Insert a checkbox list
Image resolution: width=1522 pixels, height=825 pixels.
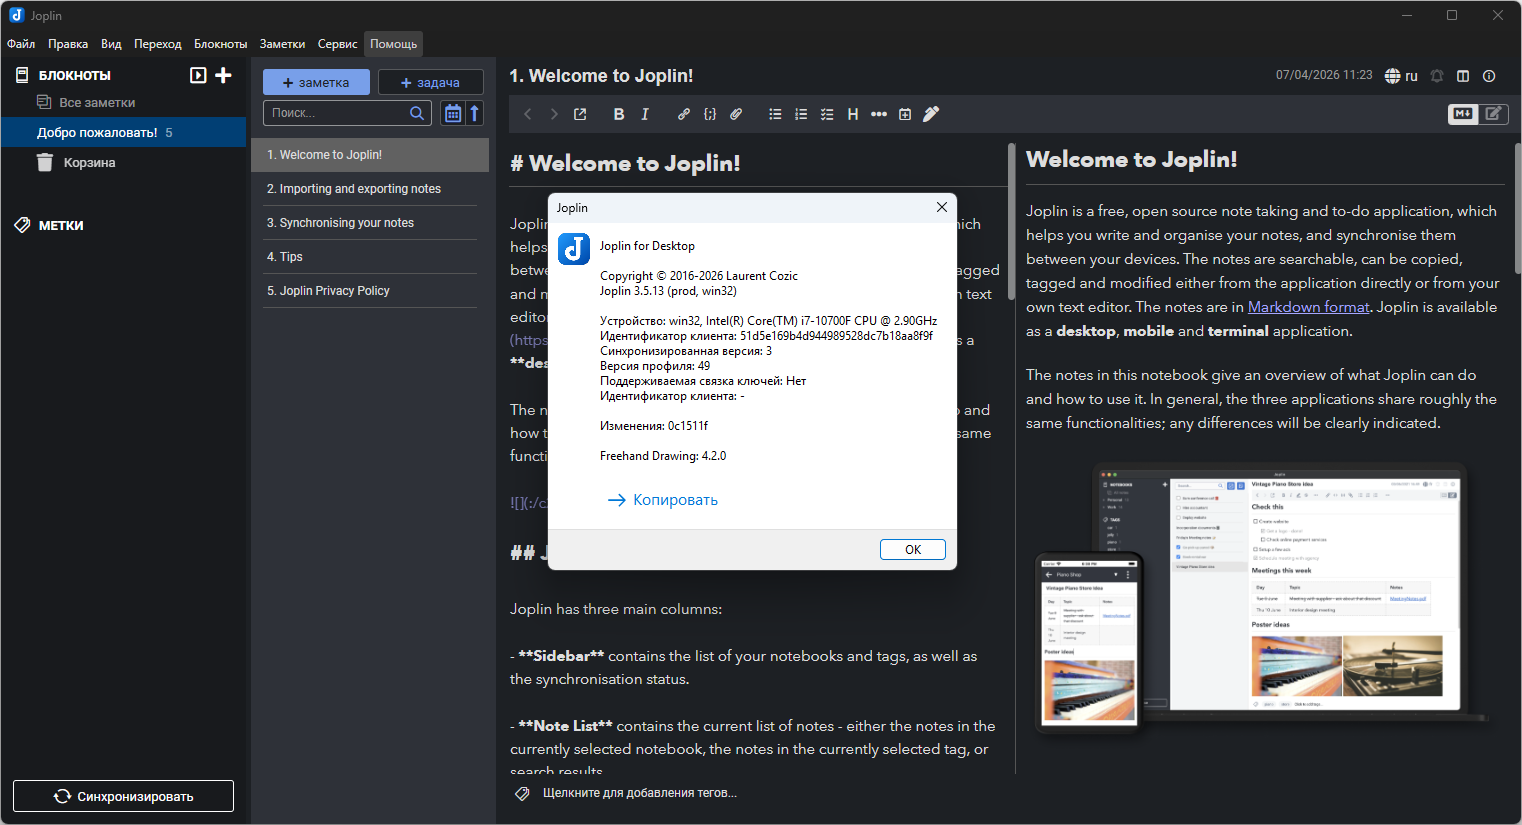827,114
